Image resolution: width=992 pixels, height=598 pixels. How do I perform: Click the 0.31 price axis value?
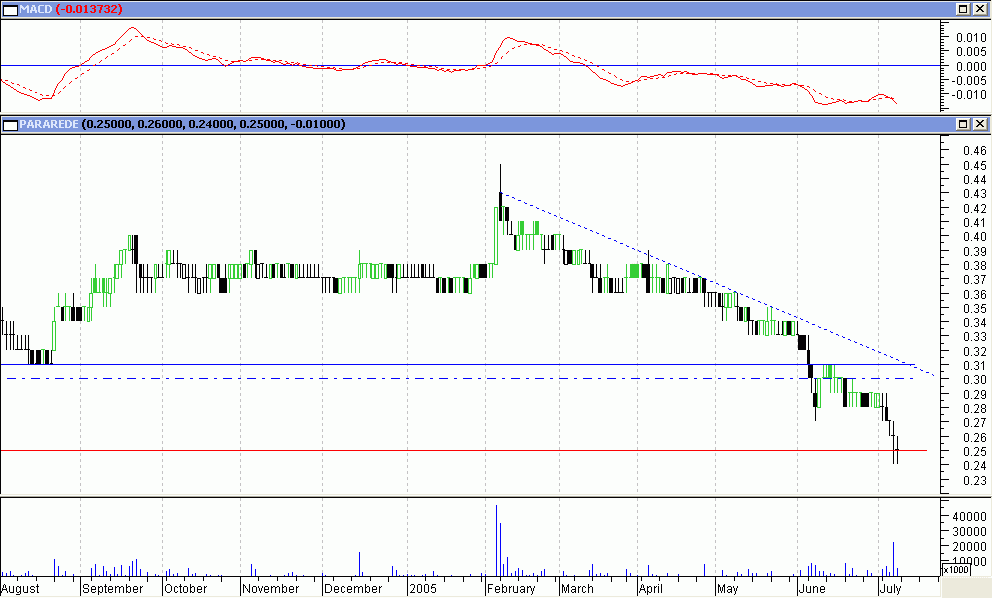(974, 366)
